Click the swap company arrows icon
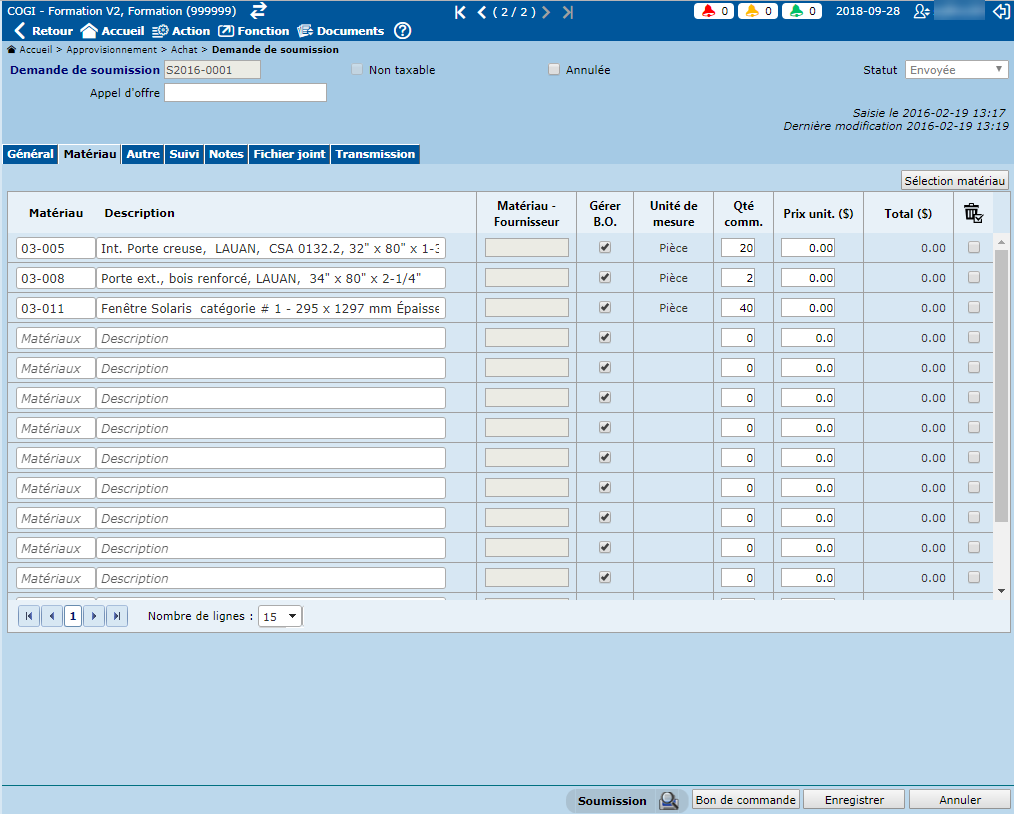Viewport: 1014px width, 814px height. [x=258, y=11]
